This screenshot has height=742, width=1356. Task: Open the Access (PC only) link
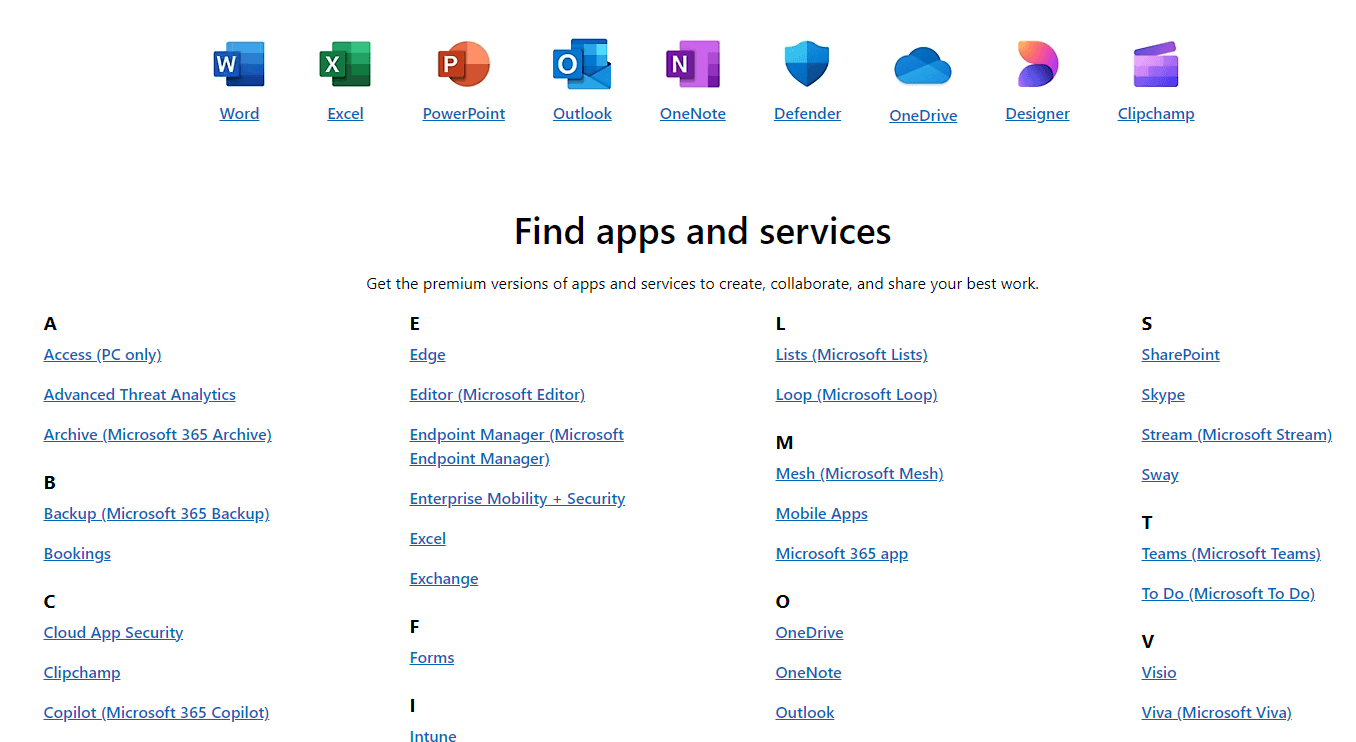(x=102, y=354)
